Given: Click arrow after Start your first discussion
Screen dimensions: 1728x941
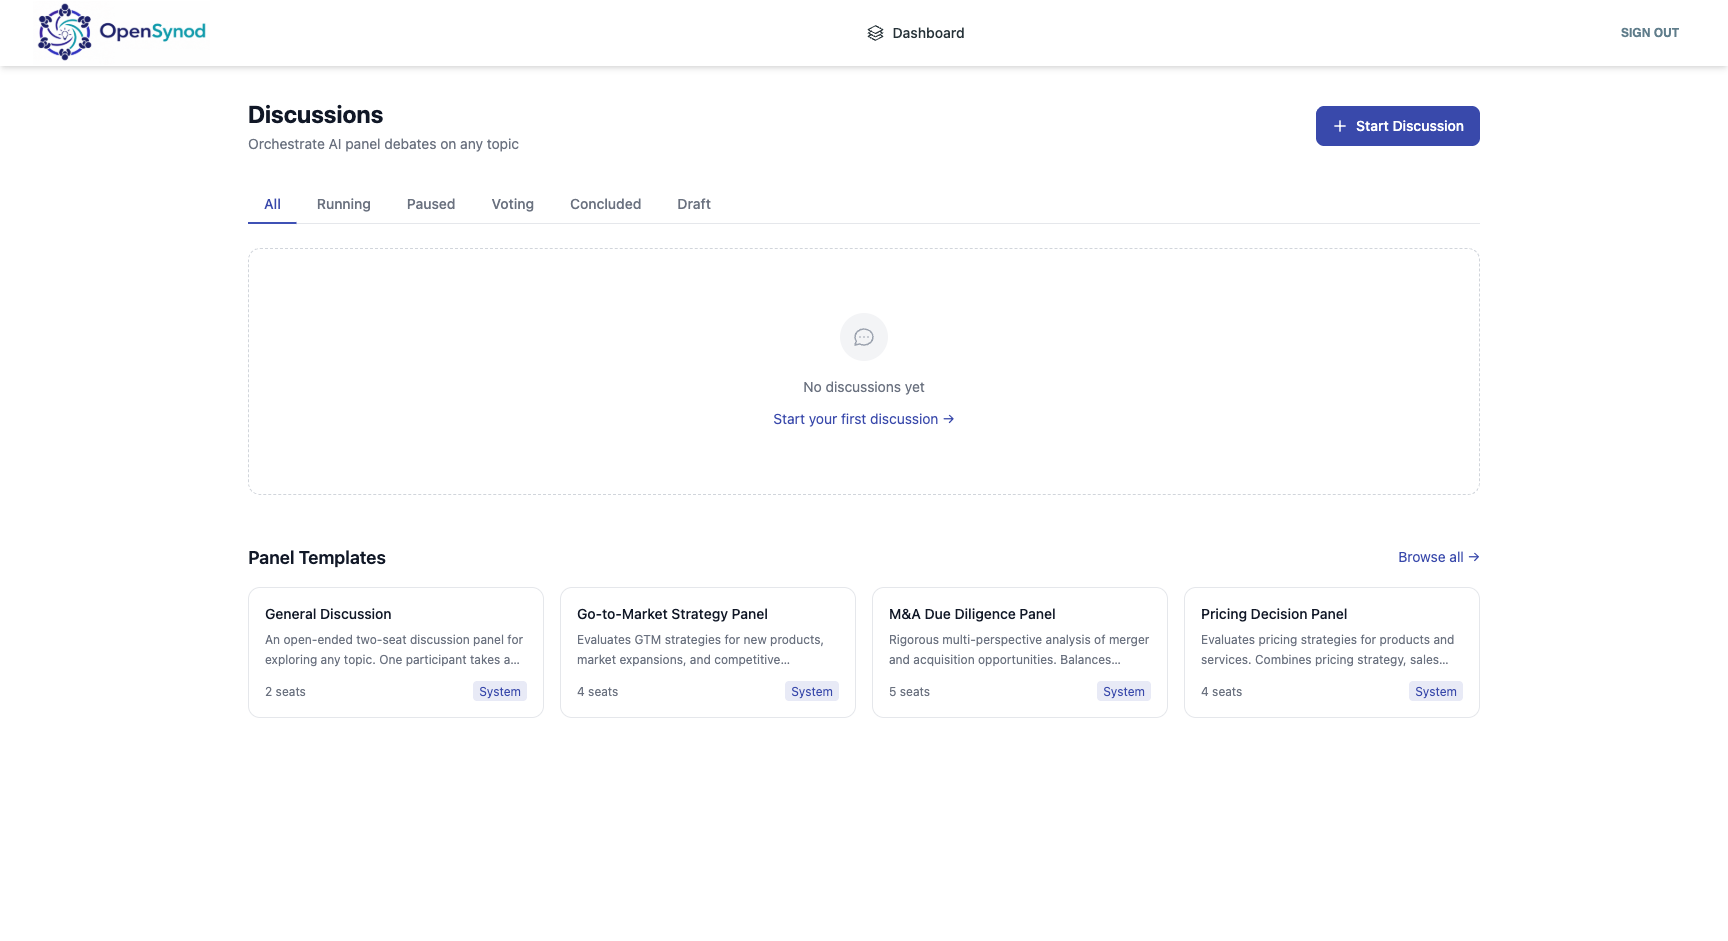Looking at the screenshot, I should point(949,419).
